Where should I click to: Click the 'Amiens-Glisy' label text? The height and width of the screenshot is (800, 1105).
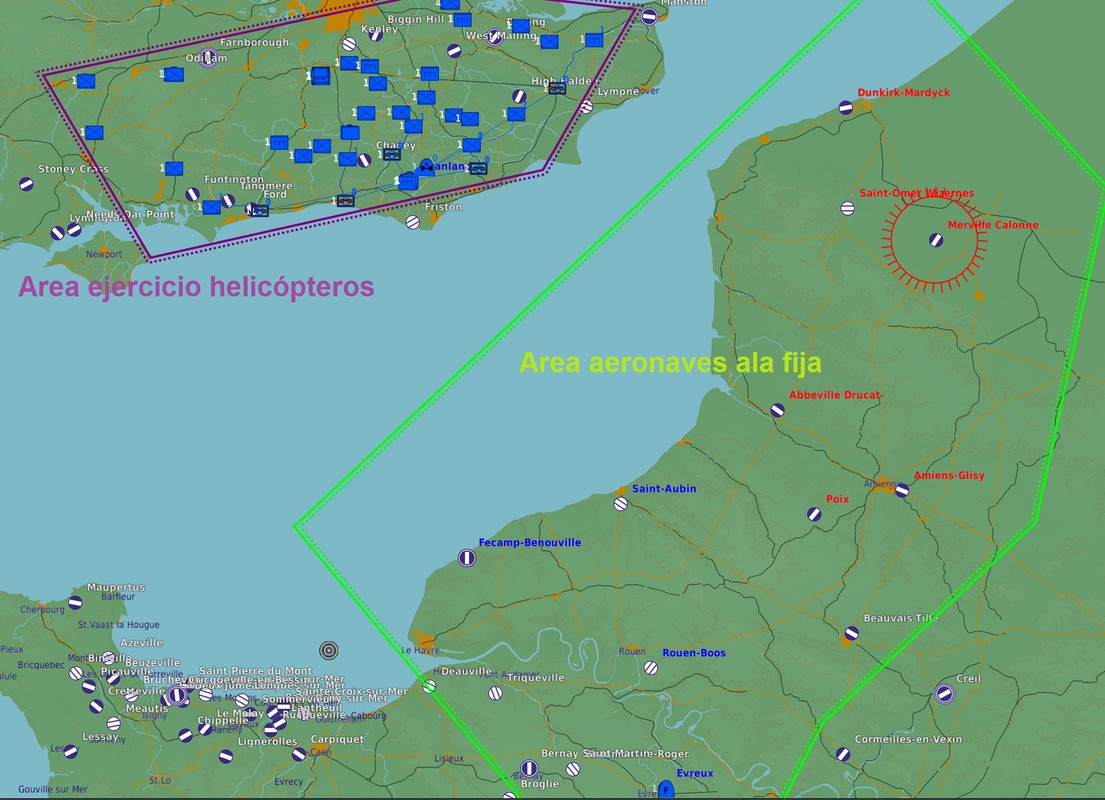click(949, 475)
